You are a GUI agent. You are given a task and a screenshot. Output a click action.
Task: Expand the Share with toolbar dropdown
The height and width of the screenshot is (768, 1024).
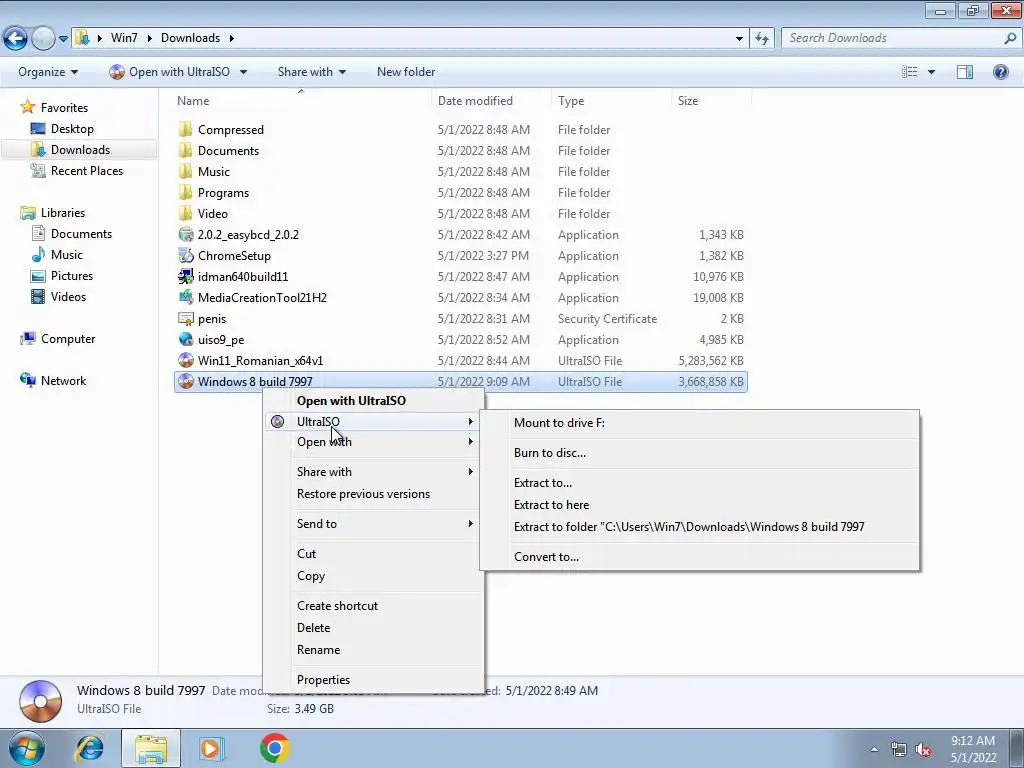tap(312, 72)
